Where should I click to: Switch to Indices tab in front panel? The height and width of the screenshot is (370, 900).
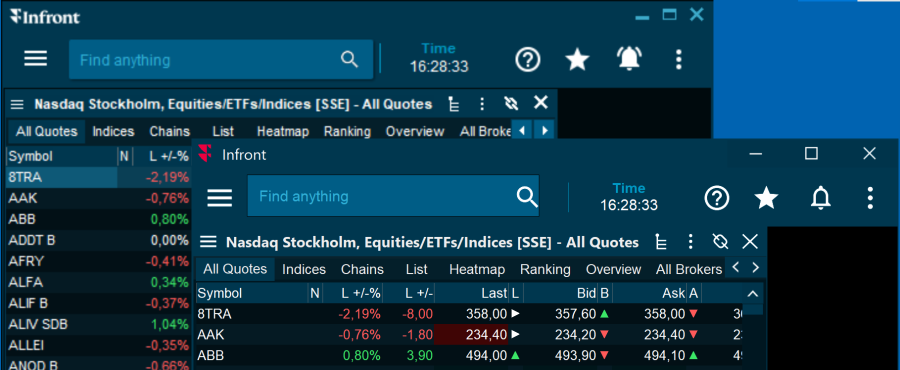pos(304,269)
